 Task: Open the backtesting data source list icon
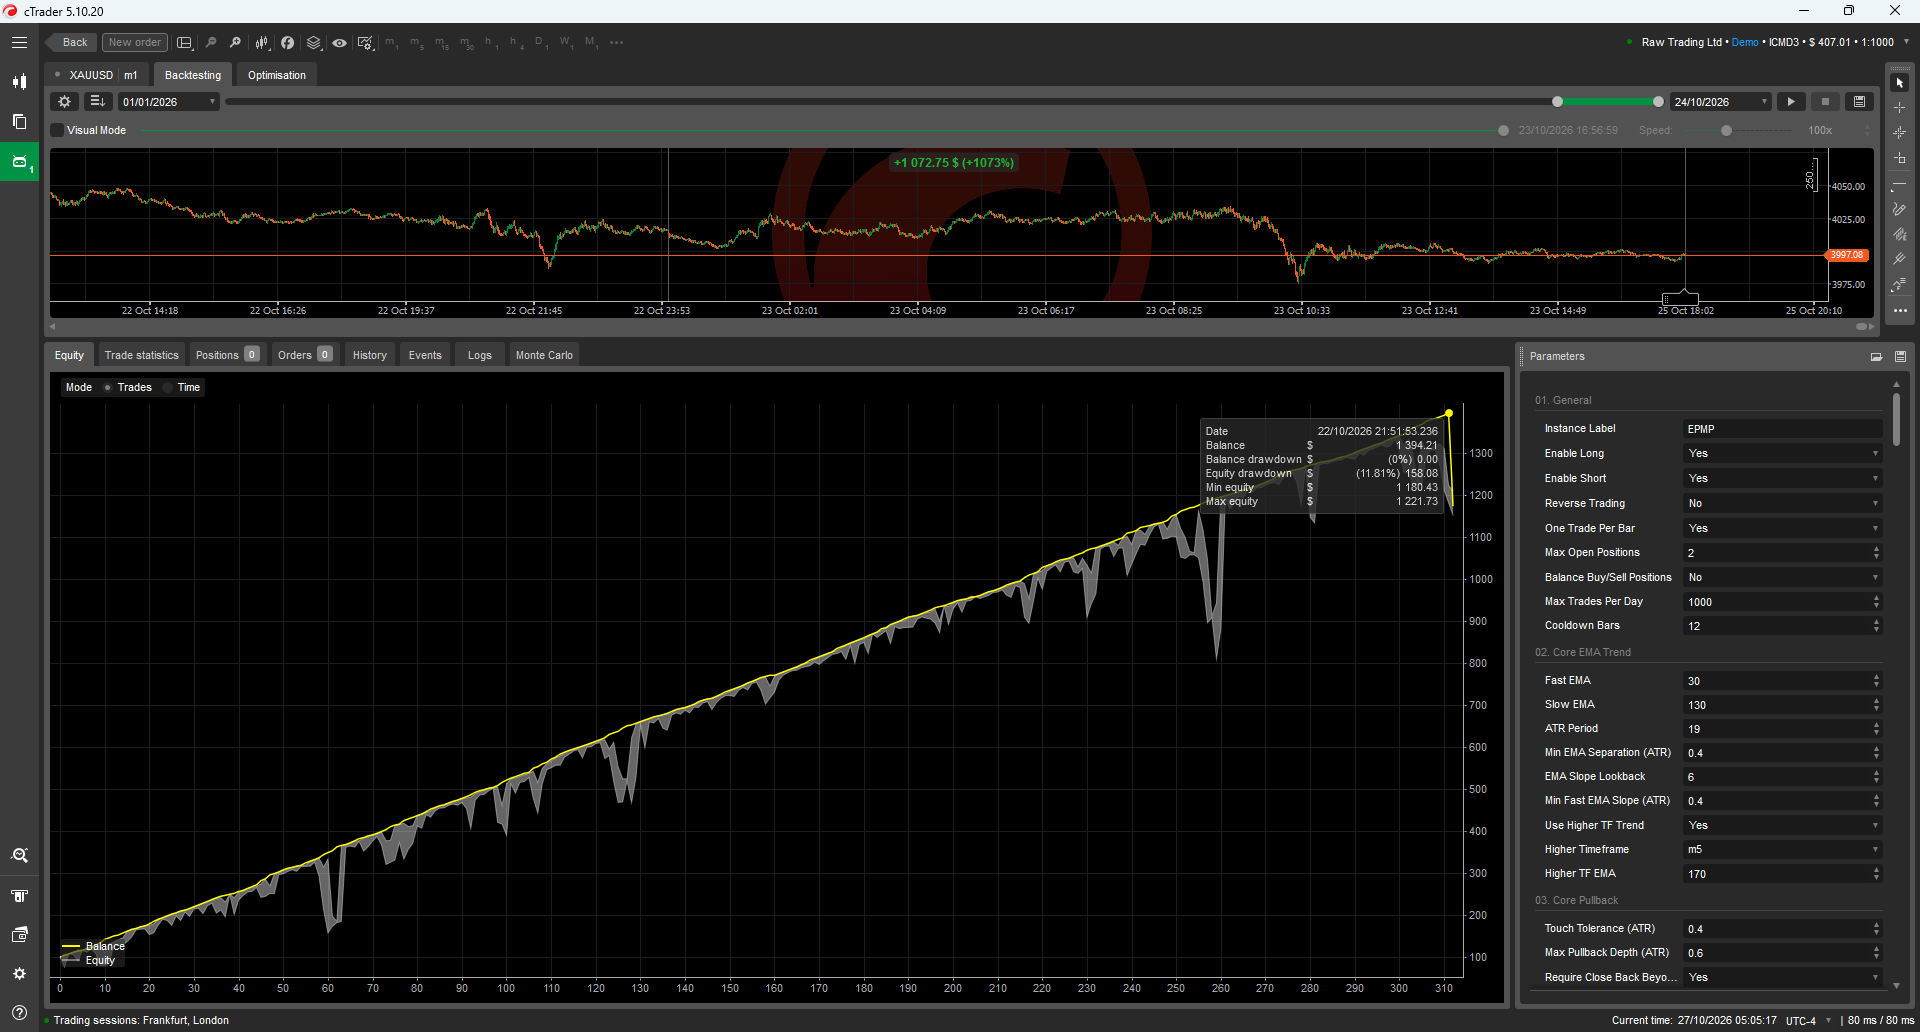97,102
